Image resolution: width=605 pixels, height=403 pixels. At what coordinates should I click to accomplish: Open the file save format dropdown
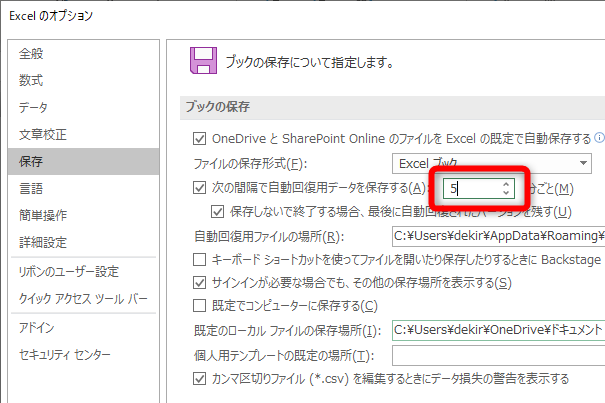(491, 163)
